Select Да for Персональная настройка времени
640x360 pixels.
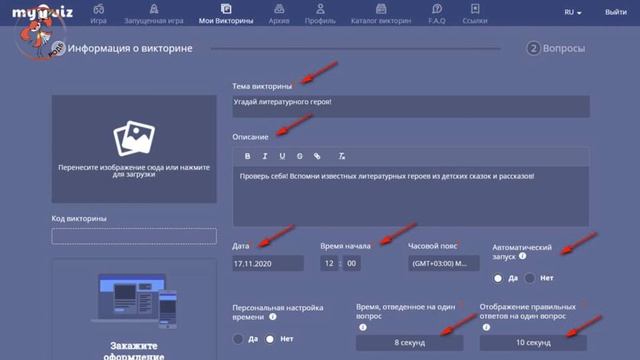(x=238, y=339)
